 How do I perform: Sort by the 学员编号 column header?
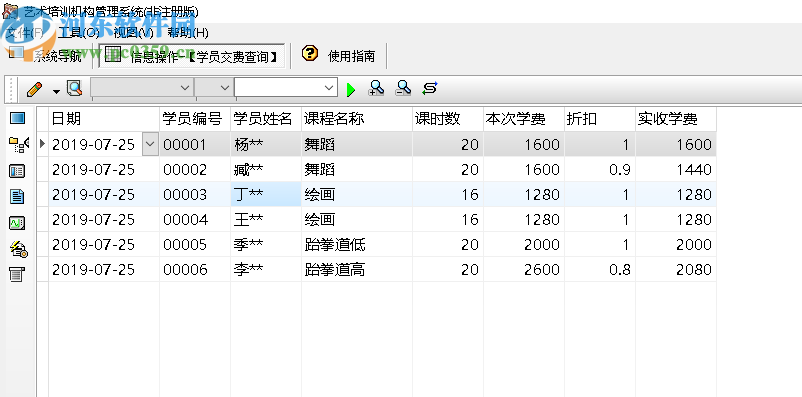click(x=195, y=119)
